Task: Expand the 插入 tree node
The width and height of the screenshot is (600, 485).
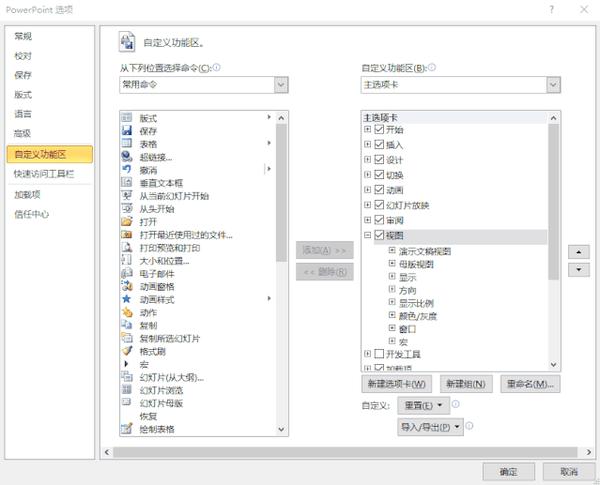Action: (x=367, y=144)
